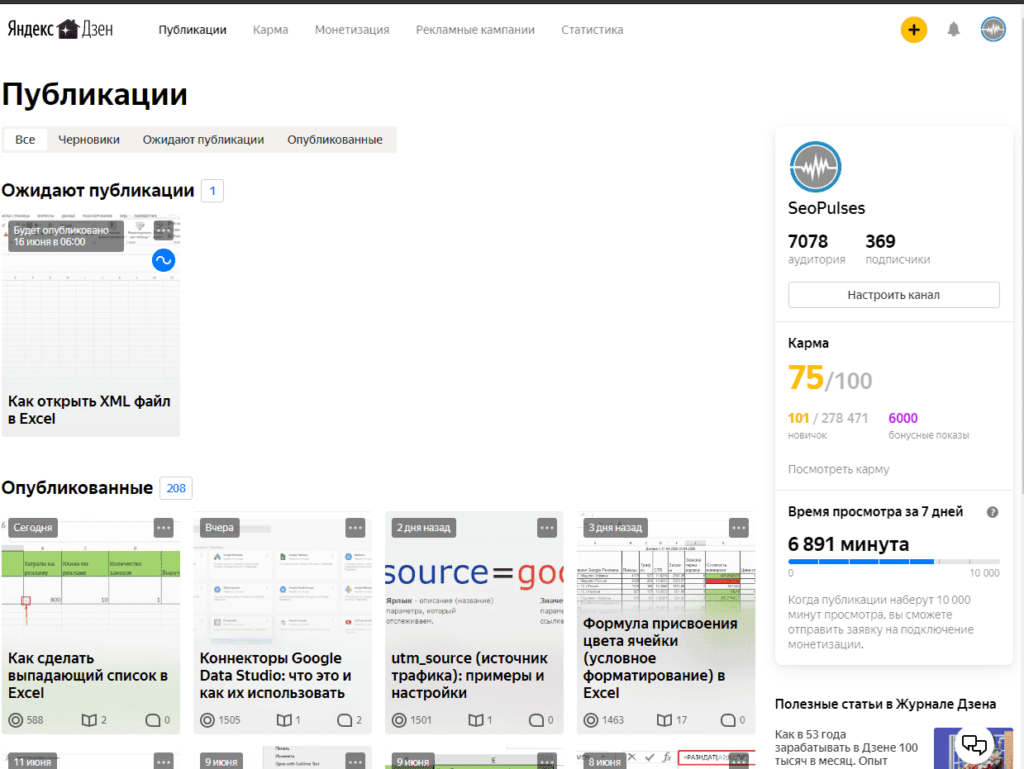Image resolution: width=1024 pixels, height=769 pixels.
Task: Click the Посмотреть карму link
Action: 839,469
